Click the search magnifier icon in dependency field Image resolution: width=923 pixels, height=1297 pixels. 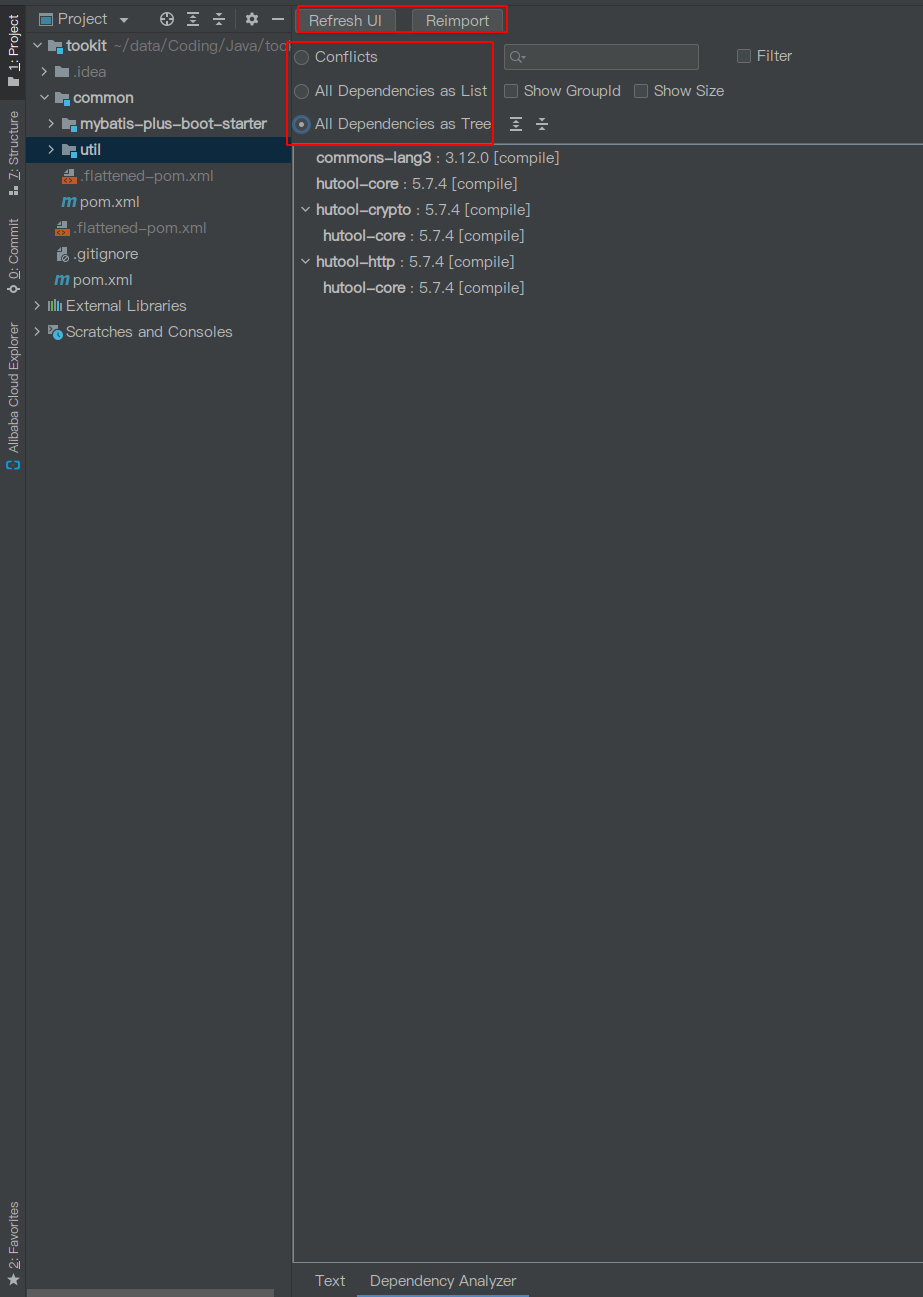tap(517, 57)
